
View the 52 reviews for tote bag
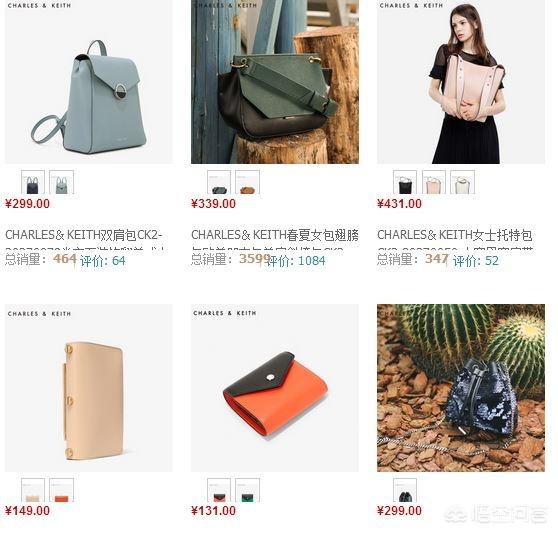[475, 261]
